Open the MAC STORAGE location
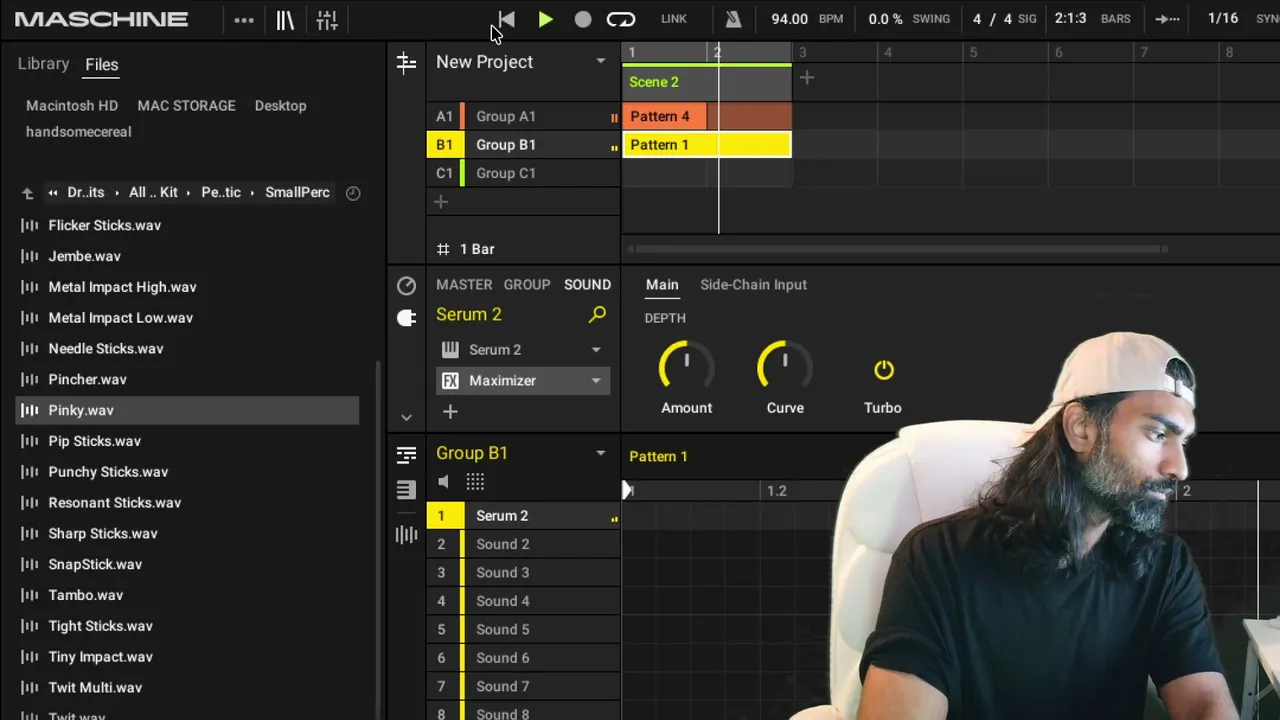The width and height of the screenshot is (1280, 720). click(x=186, y=105)
